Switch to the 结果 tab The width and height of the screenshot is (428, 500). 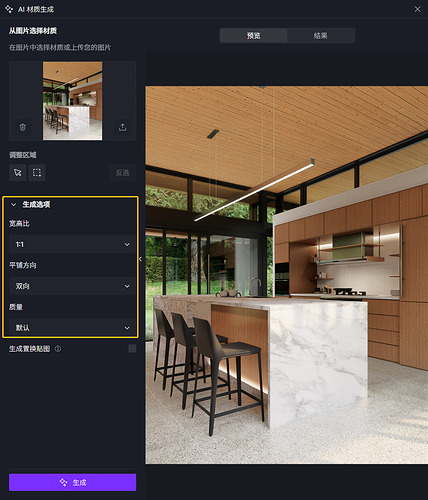tap(321, 36)
